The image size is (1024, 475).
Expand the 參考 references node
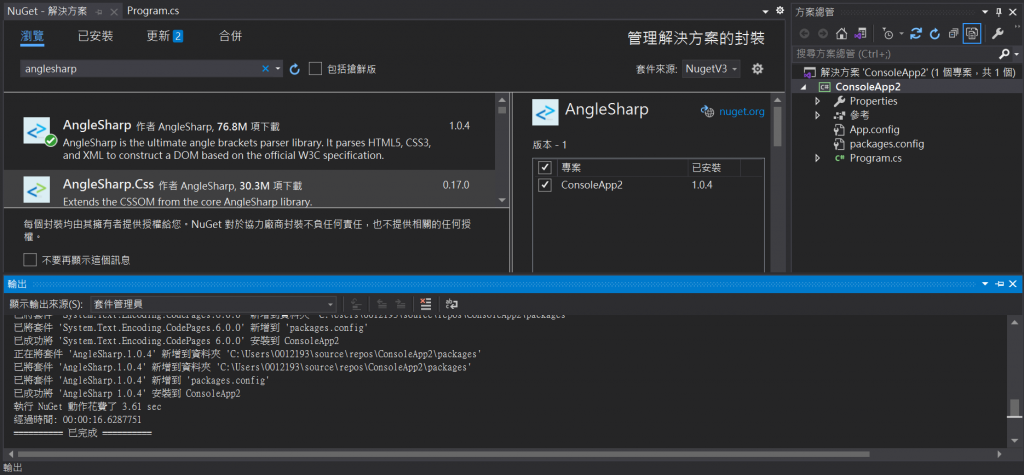point(817,116)
